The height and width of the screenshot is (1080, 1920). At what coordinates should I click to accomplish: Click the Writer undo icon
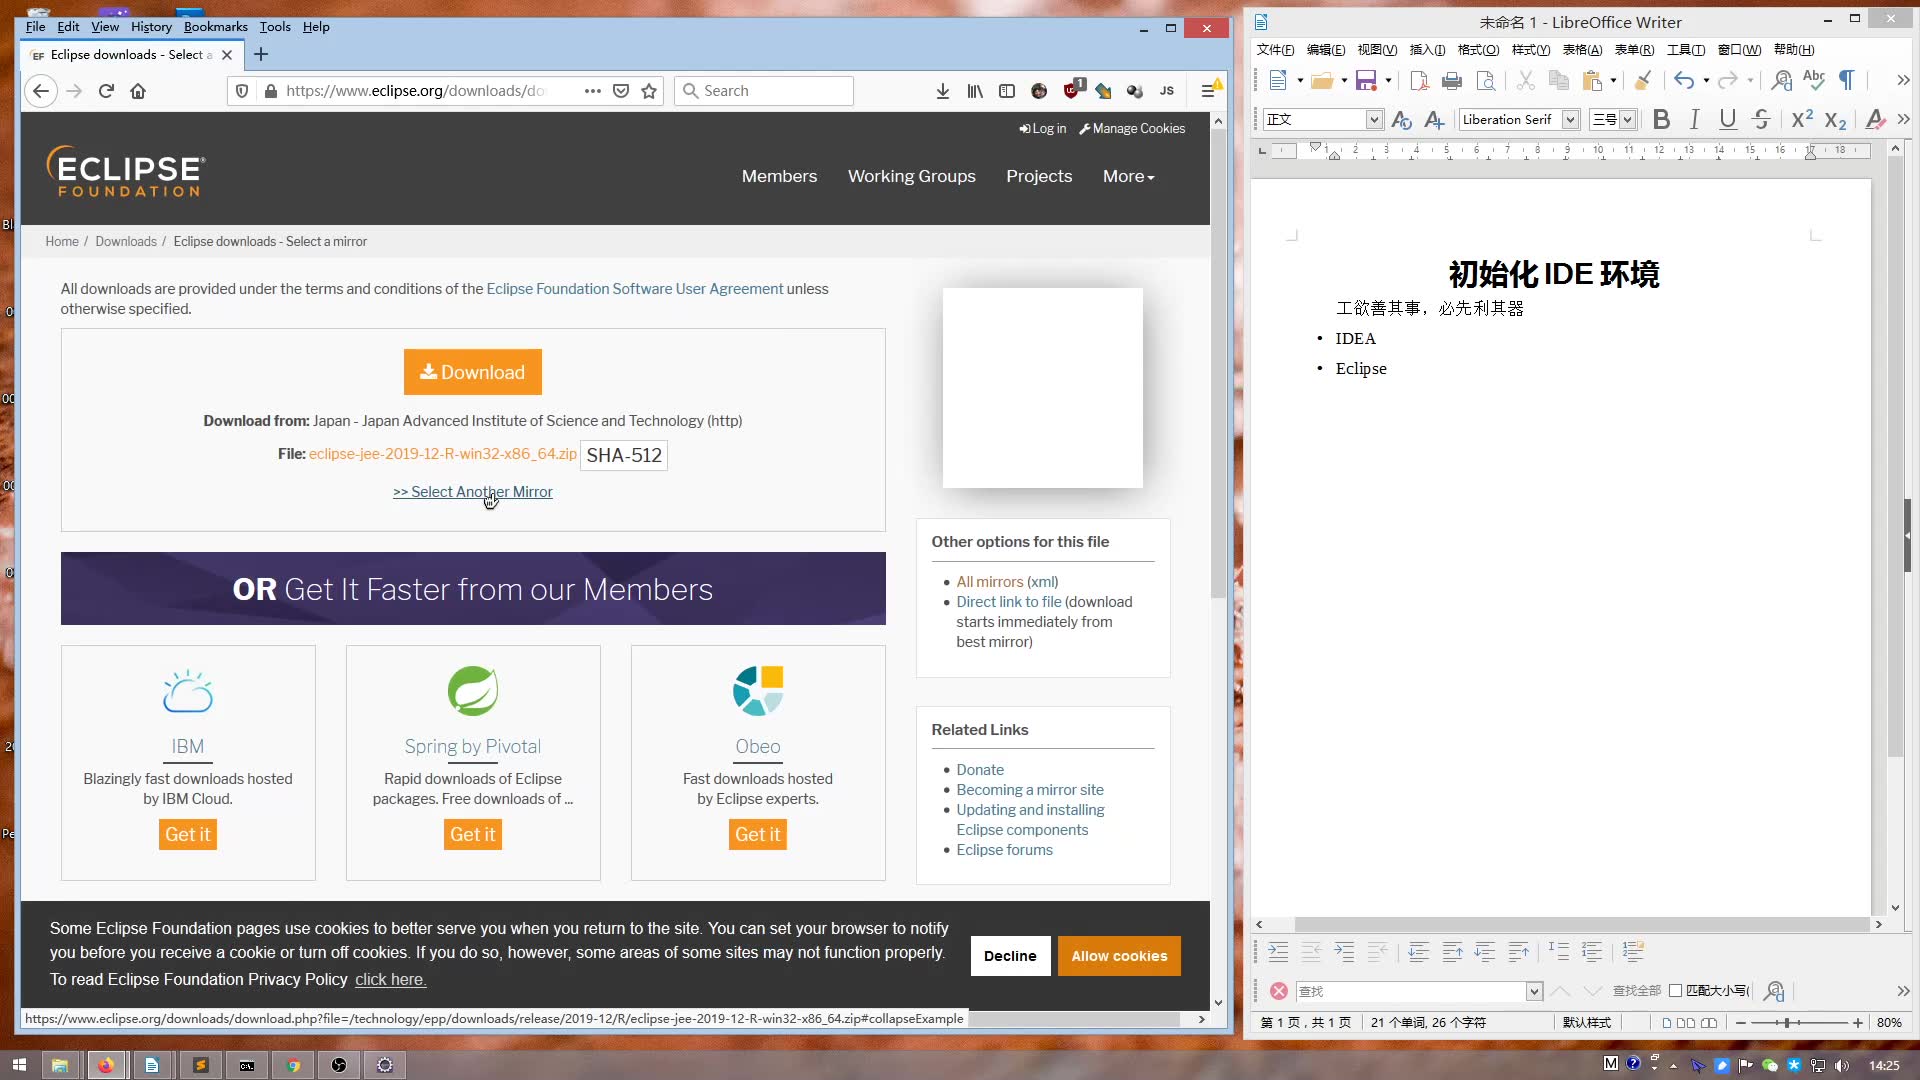click(x=1684, y=81)
